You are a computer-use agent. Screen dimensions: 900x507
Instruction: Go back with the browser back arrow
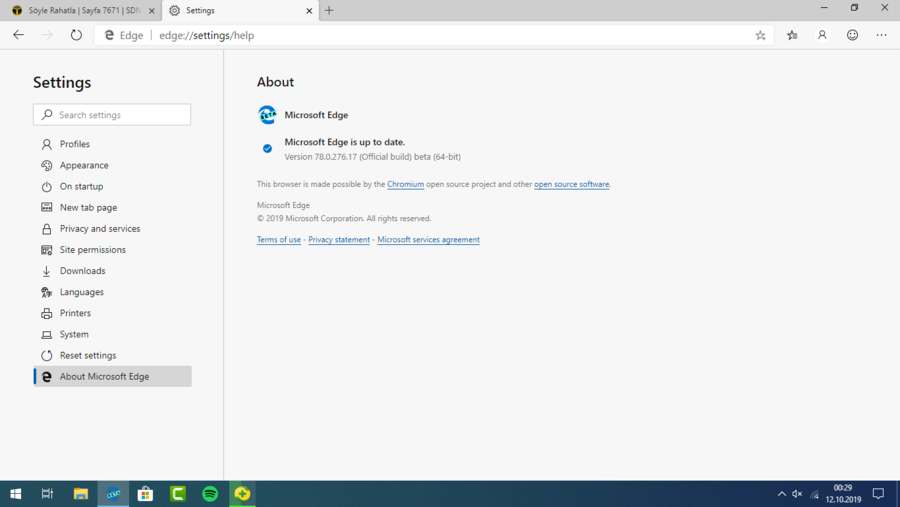point(18,35)
